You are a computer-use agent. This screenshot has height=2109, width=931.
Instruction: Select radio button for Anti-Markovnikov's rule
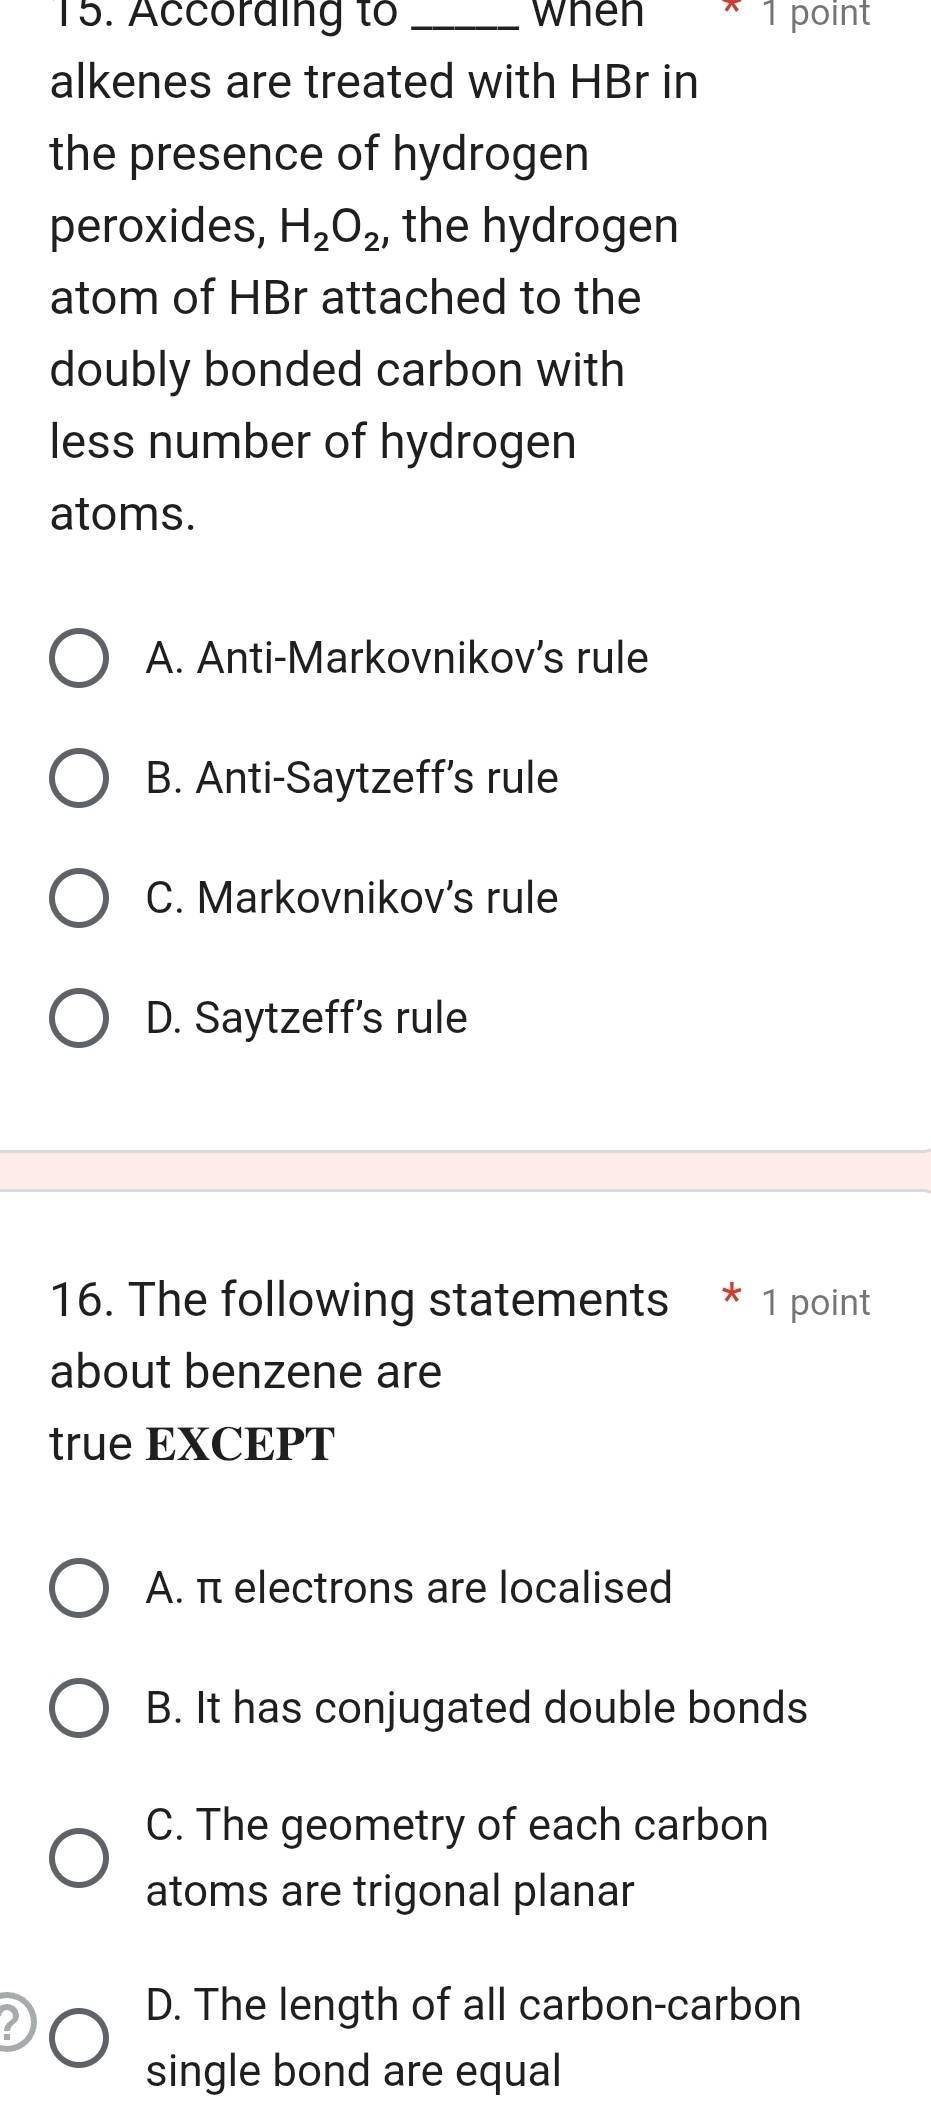click(79, 659)
